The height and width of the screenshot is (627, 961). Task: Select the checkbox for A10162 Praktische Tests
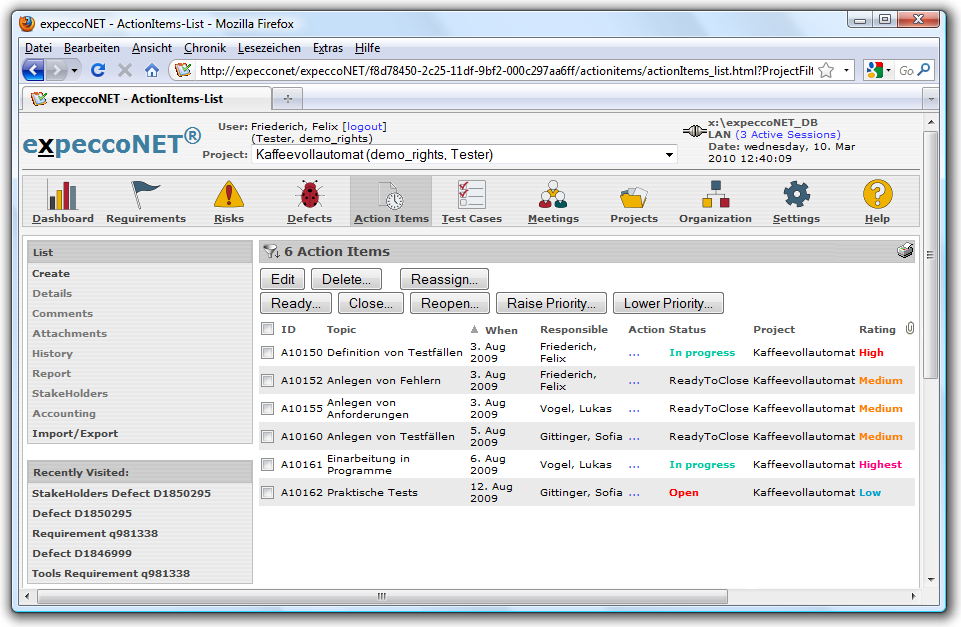(267, 493)
